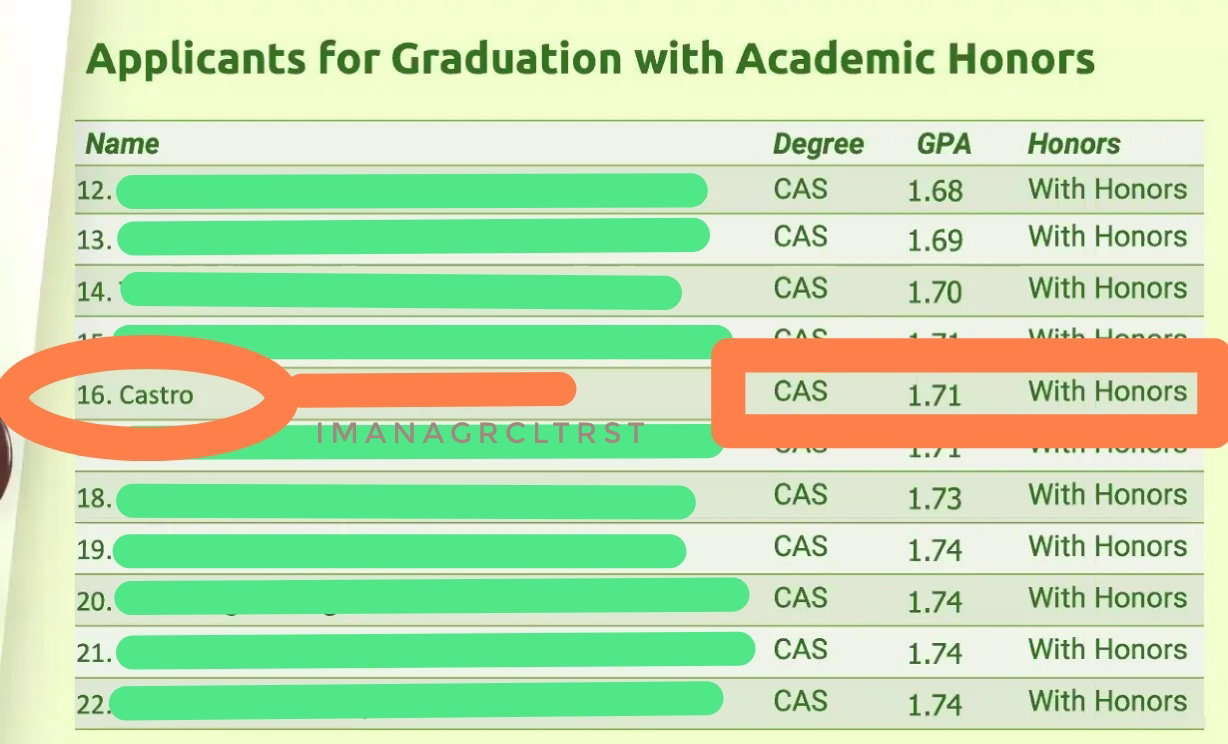Select the '16. Castro' name entry
The image size is (1228, 744).
(135, 395)
